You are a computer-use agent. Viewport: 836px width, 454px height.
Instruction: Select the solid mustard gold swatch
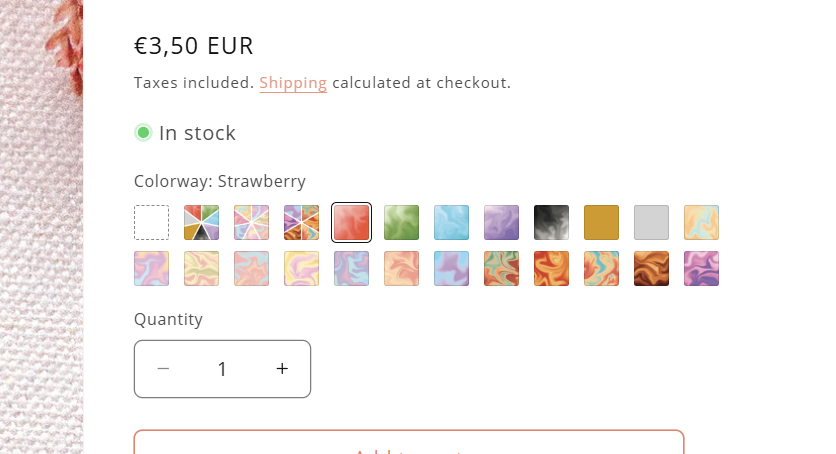pyautogui.click(x=601, y=222)
